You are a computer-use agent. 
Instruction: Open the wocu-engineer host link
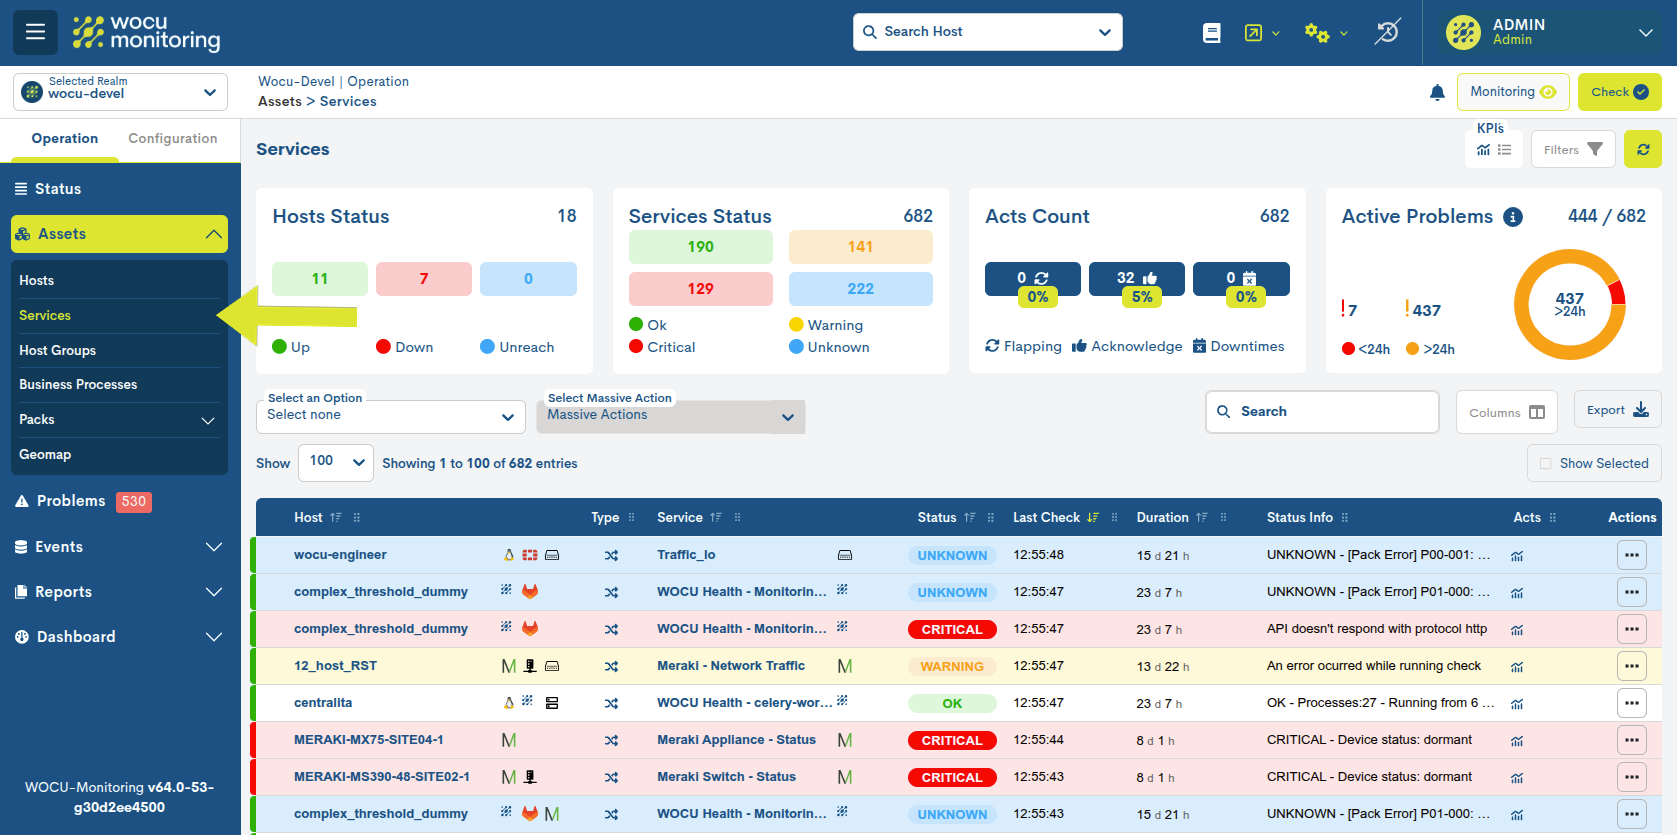pos(340,555)
